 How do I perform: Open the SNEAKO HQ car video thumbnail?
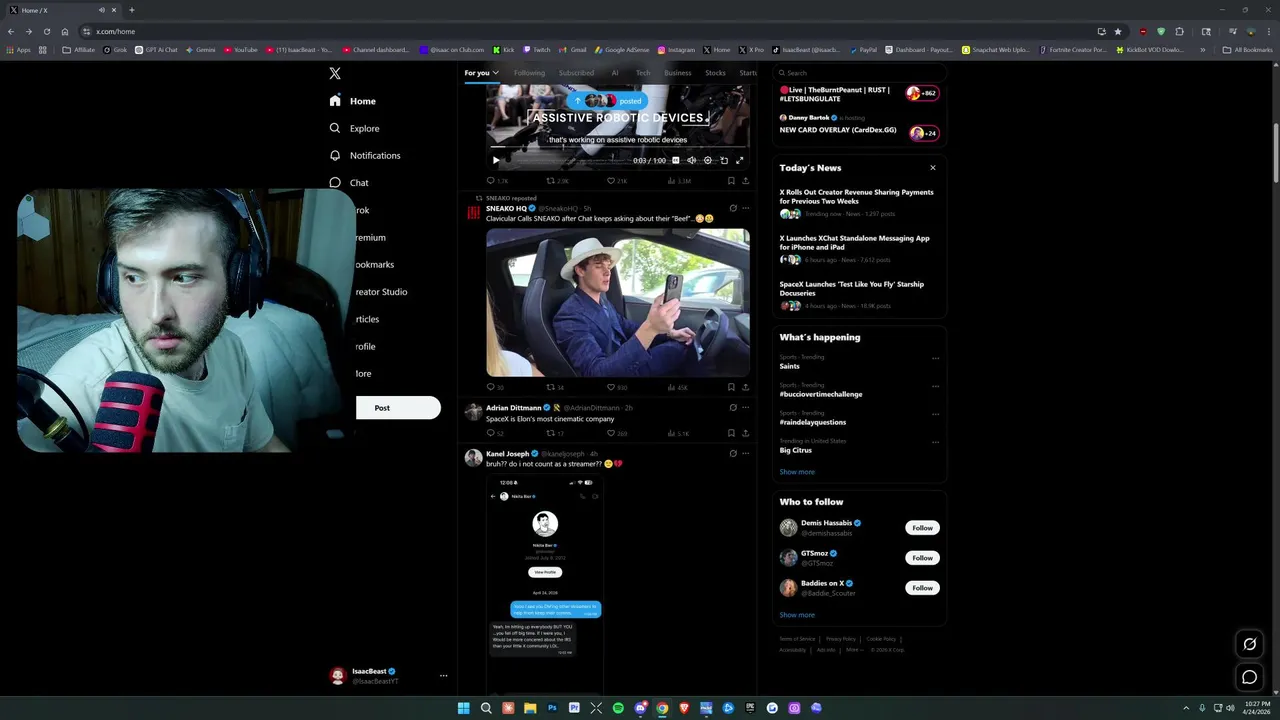click(x=618, y=302)
